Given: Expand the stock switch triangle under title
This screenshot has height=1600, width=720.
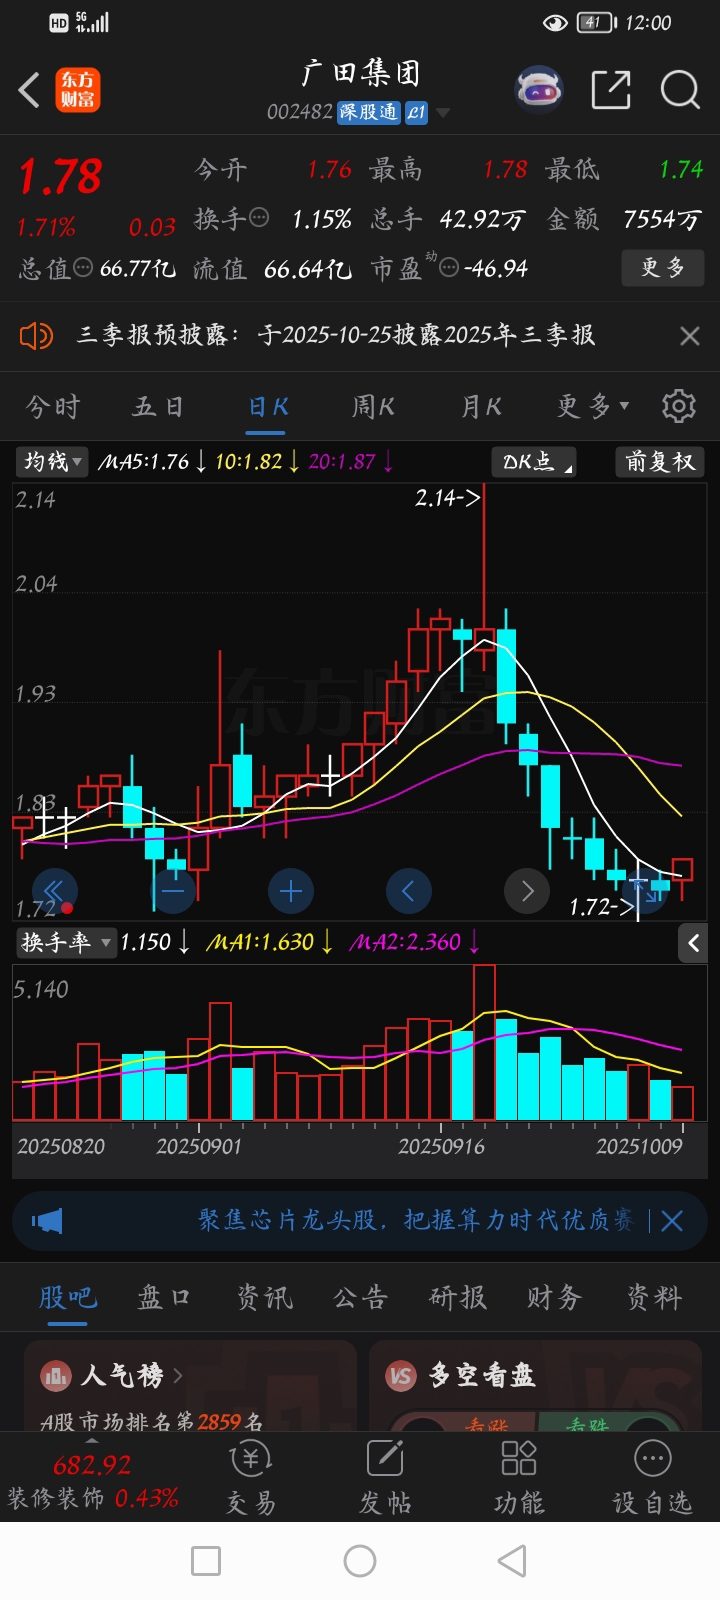Looking at the screenshot, I should point(442,113).
